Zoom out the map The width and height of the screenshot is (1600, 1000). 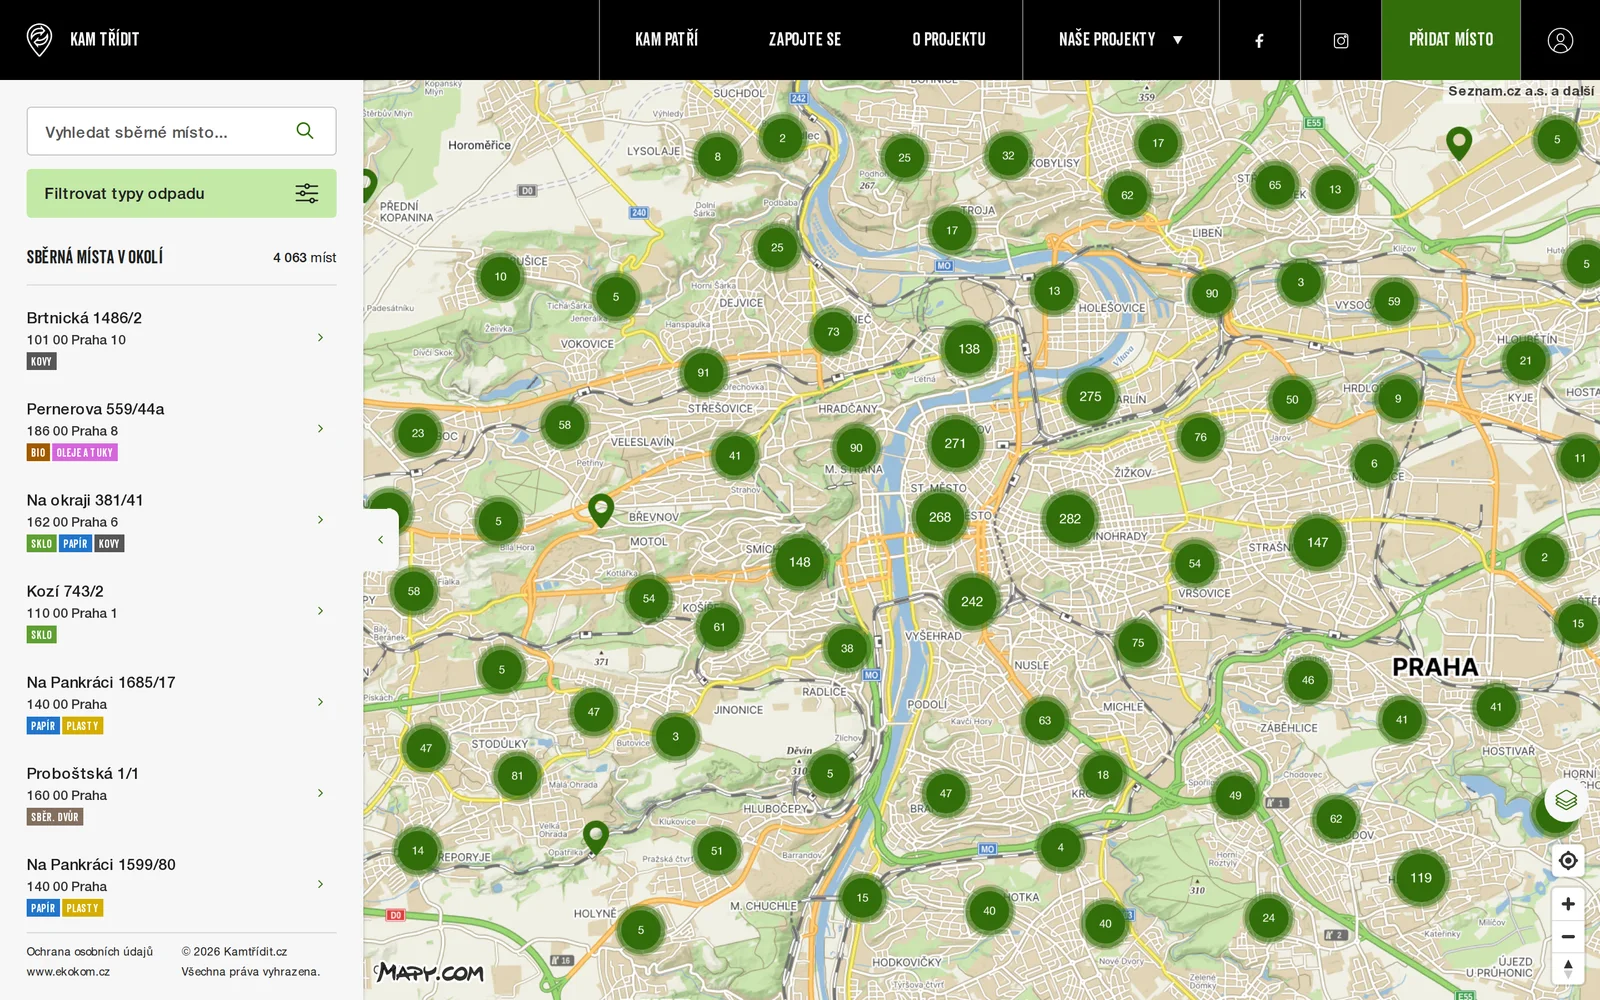pos(1568,937)
